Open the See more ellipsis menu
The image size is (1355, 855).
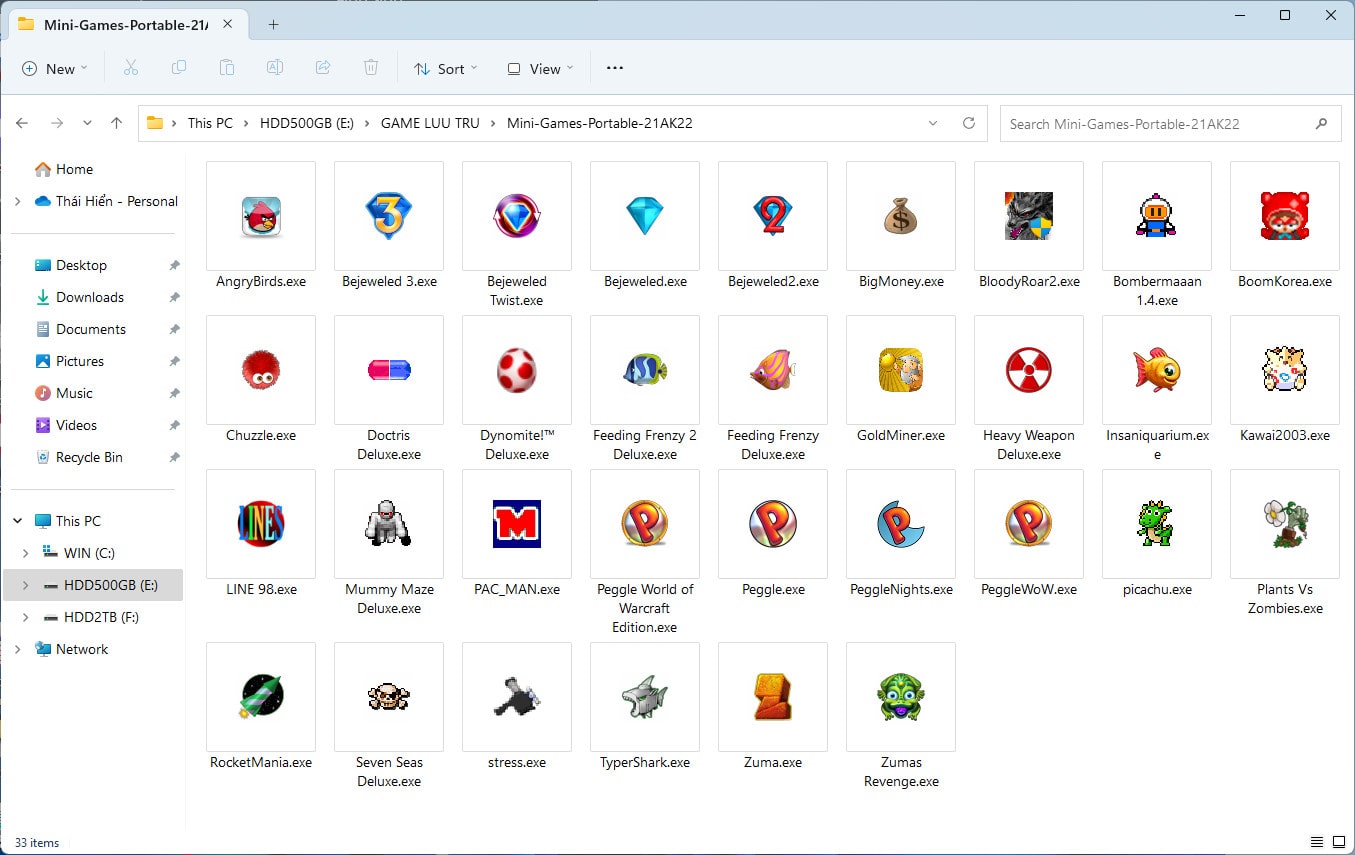pyautogui.click(x=615, y=68)
